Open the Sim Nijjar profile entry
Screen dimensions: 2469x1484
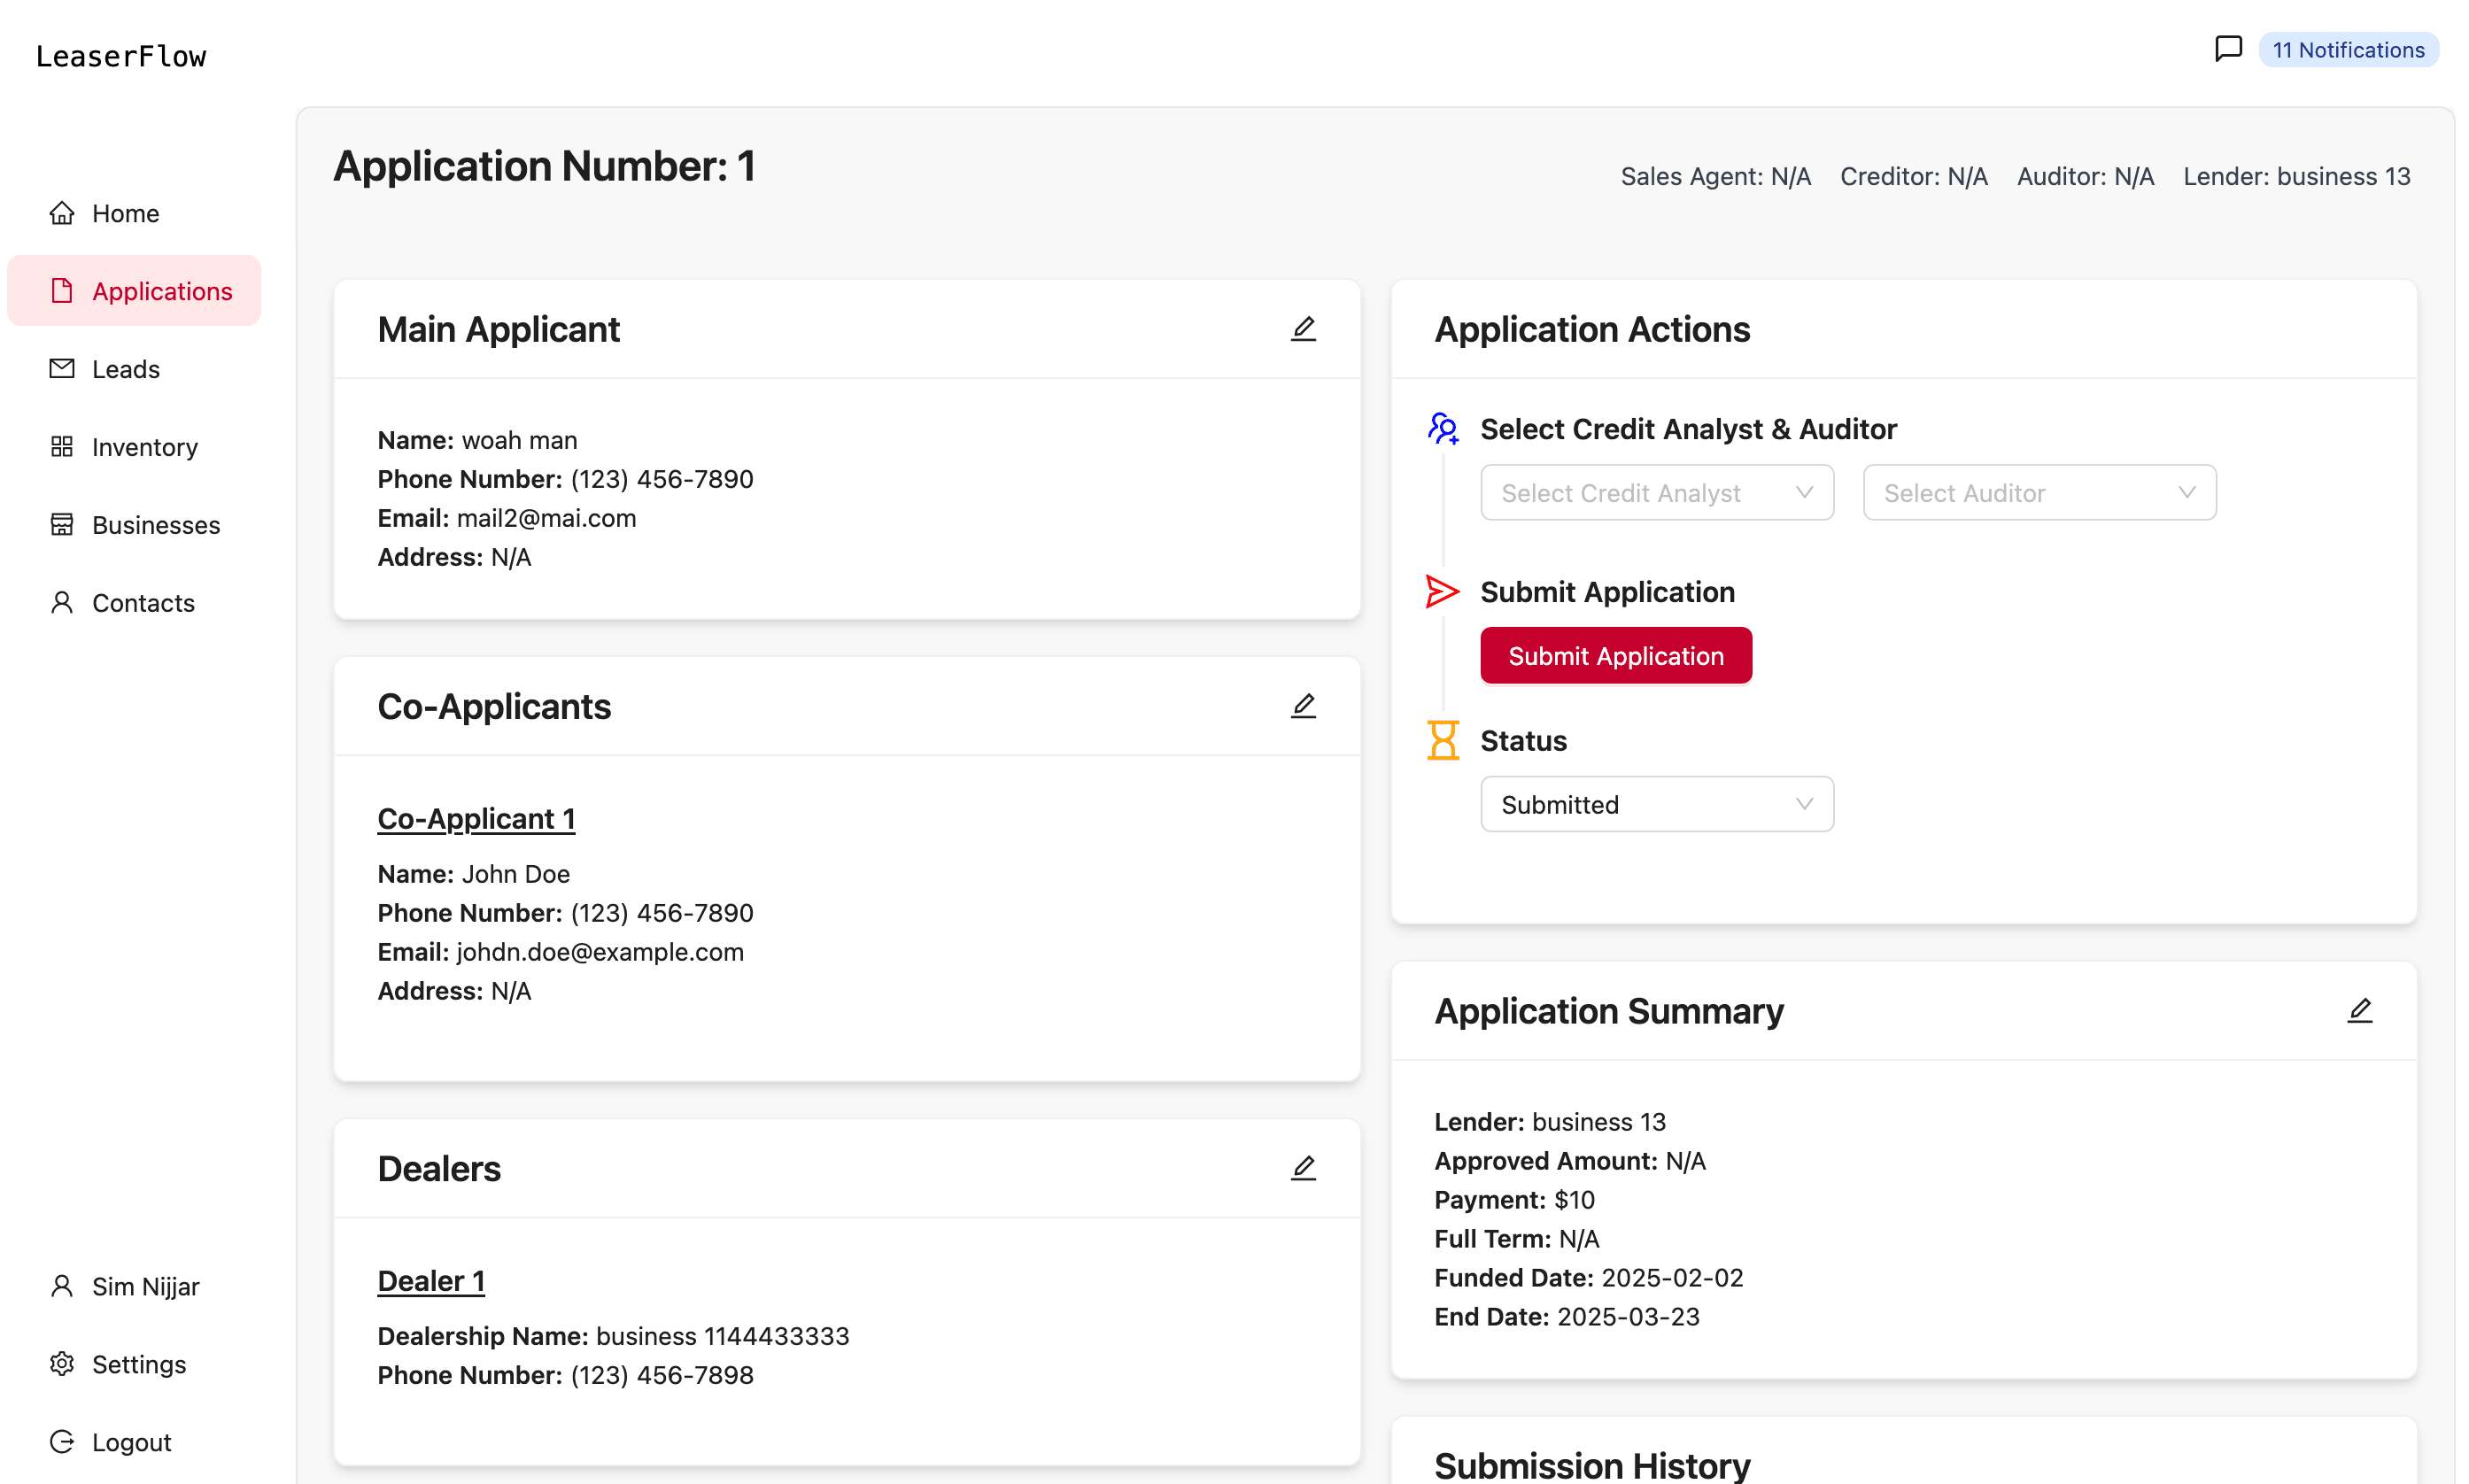coord(134,1286)
